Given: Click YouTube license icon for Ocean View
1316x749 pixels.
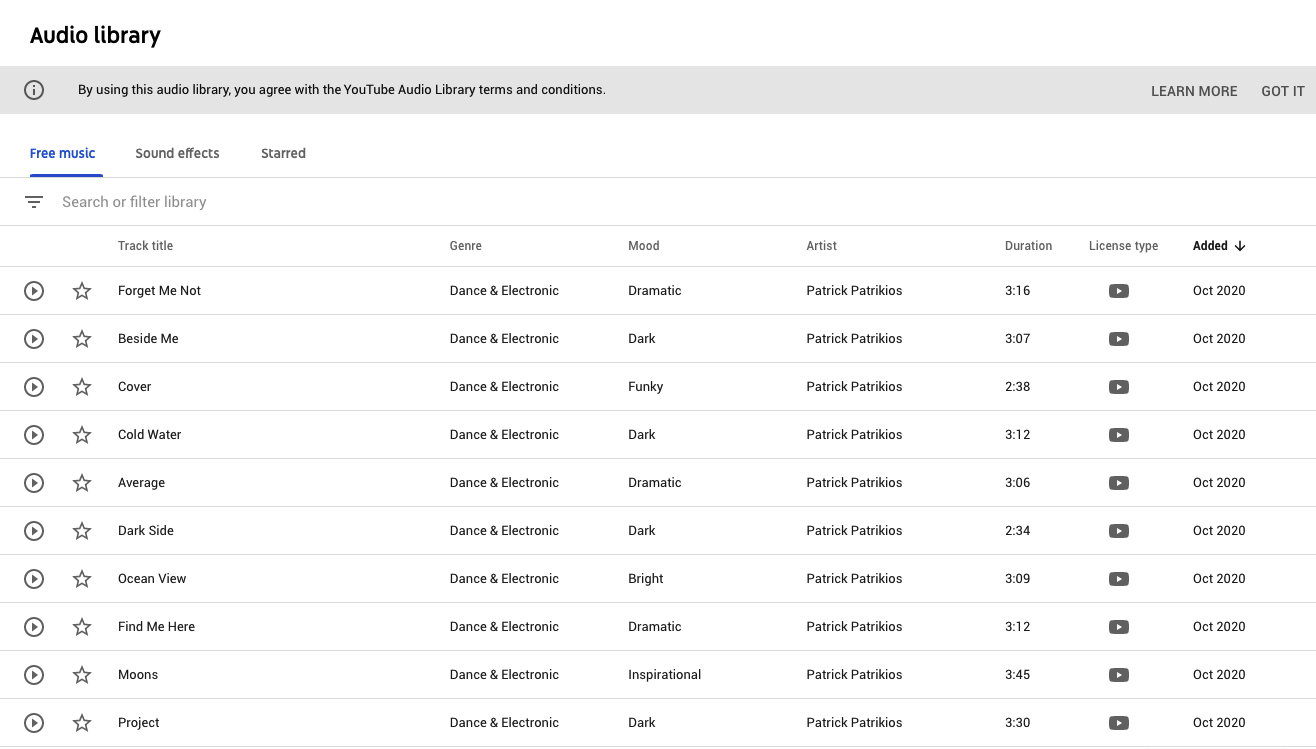Looking at the screenshot, I should pos(1119,579).
